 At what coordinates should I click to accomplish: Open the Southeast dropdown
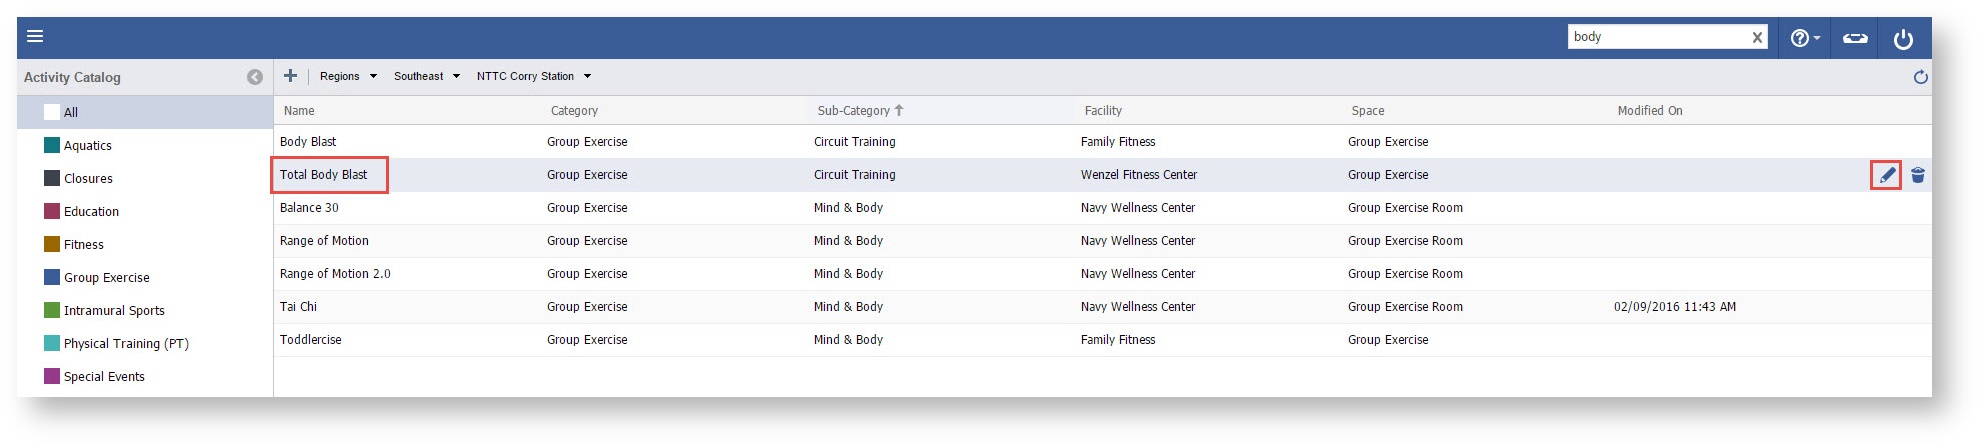pos(426,76)
